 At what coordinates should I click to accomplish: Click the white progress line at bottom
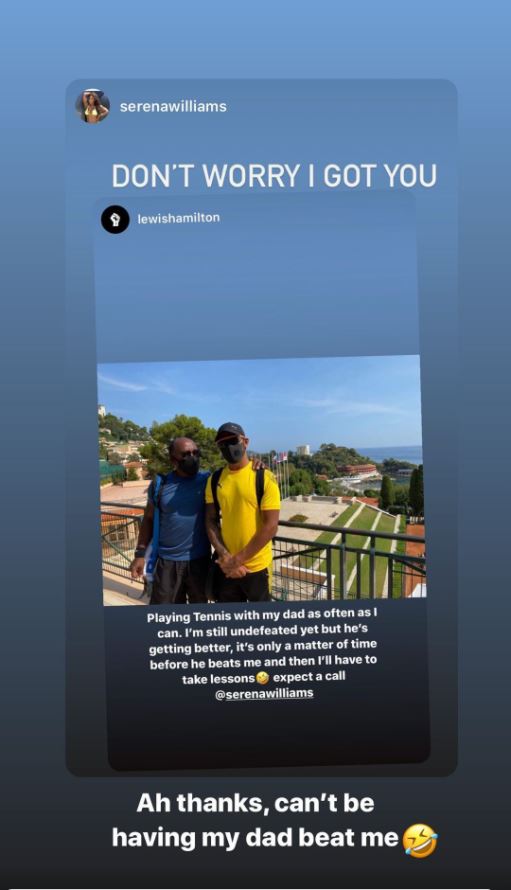coord(256,888)
